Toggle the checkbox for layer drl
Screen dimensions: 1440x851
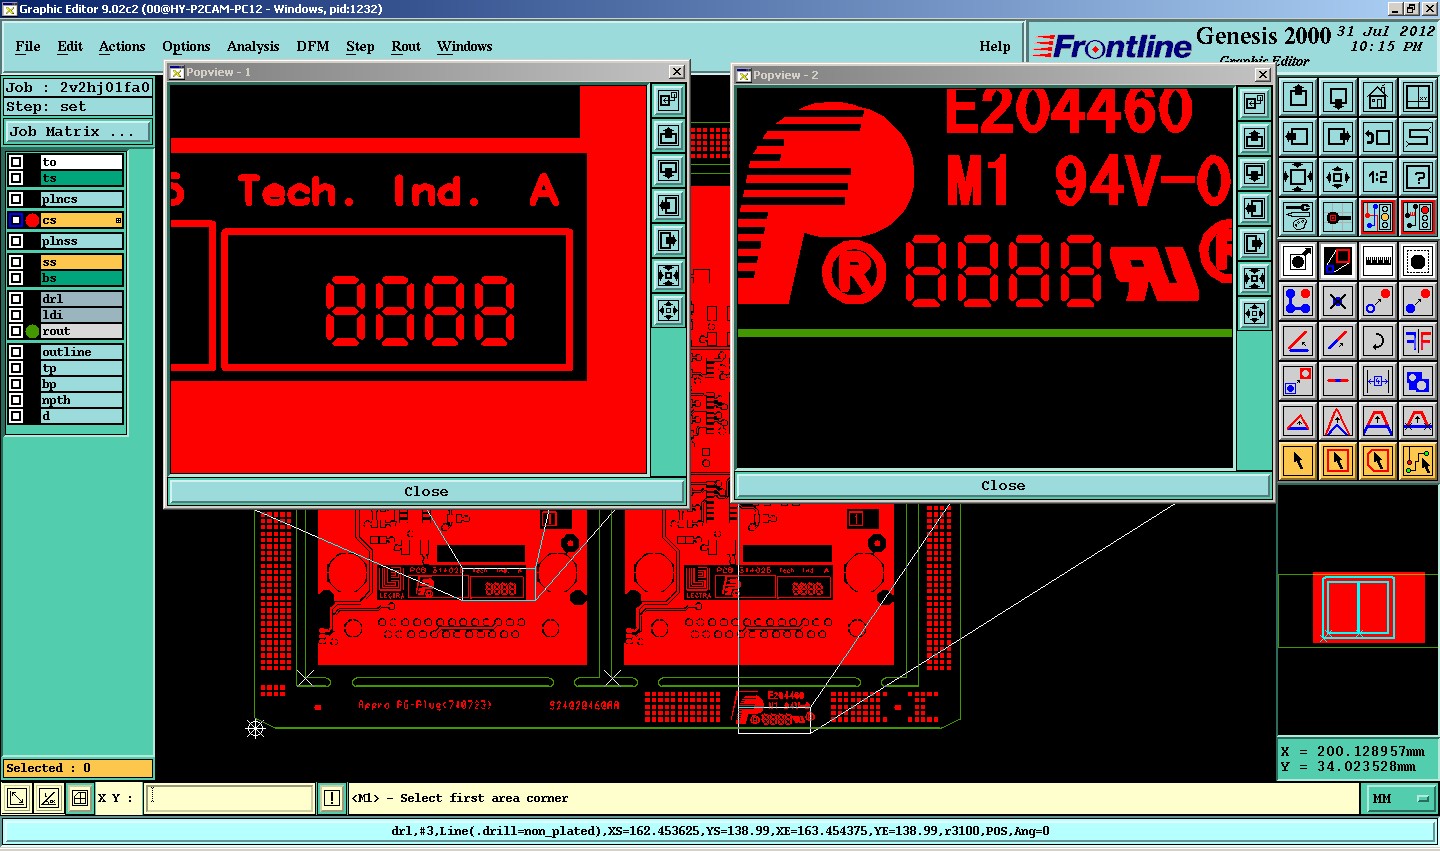tap(16, 299)
